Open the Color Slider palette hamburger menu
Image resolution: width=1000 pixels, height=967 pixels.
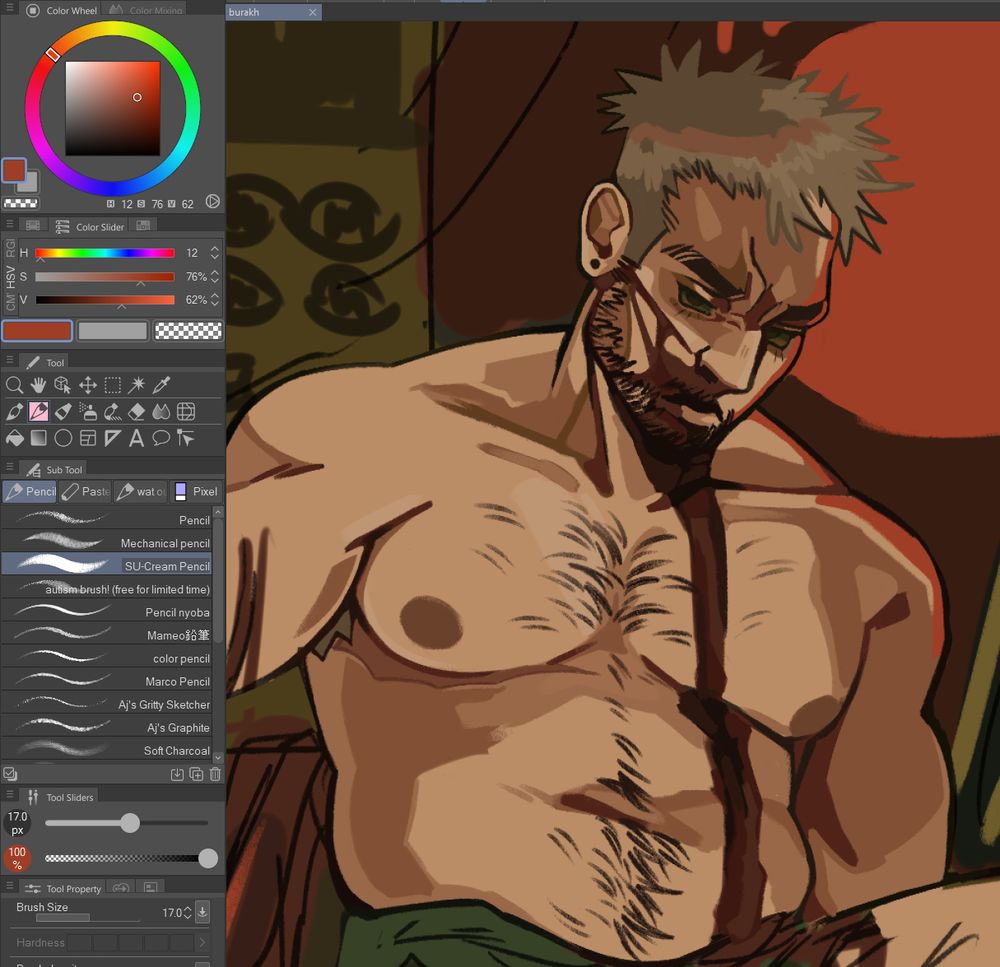[10, 224]
